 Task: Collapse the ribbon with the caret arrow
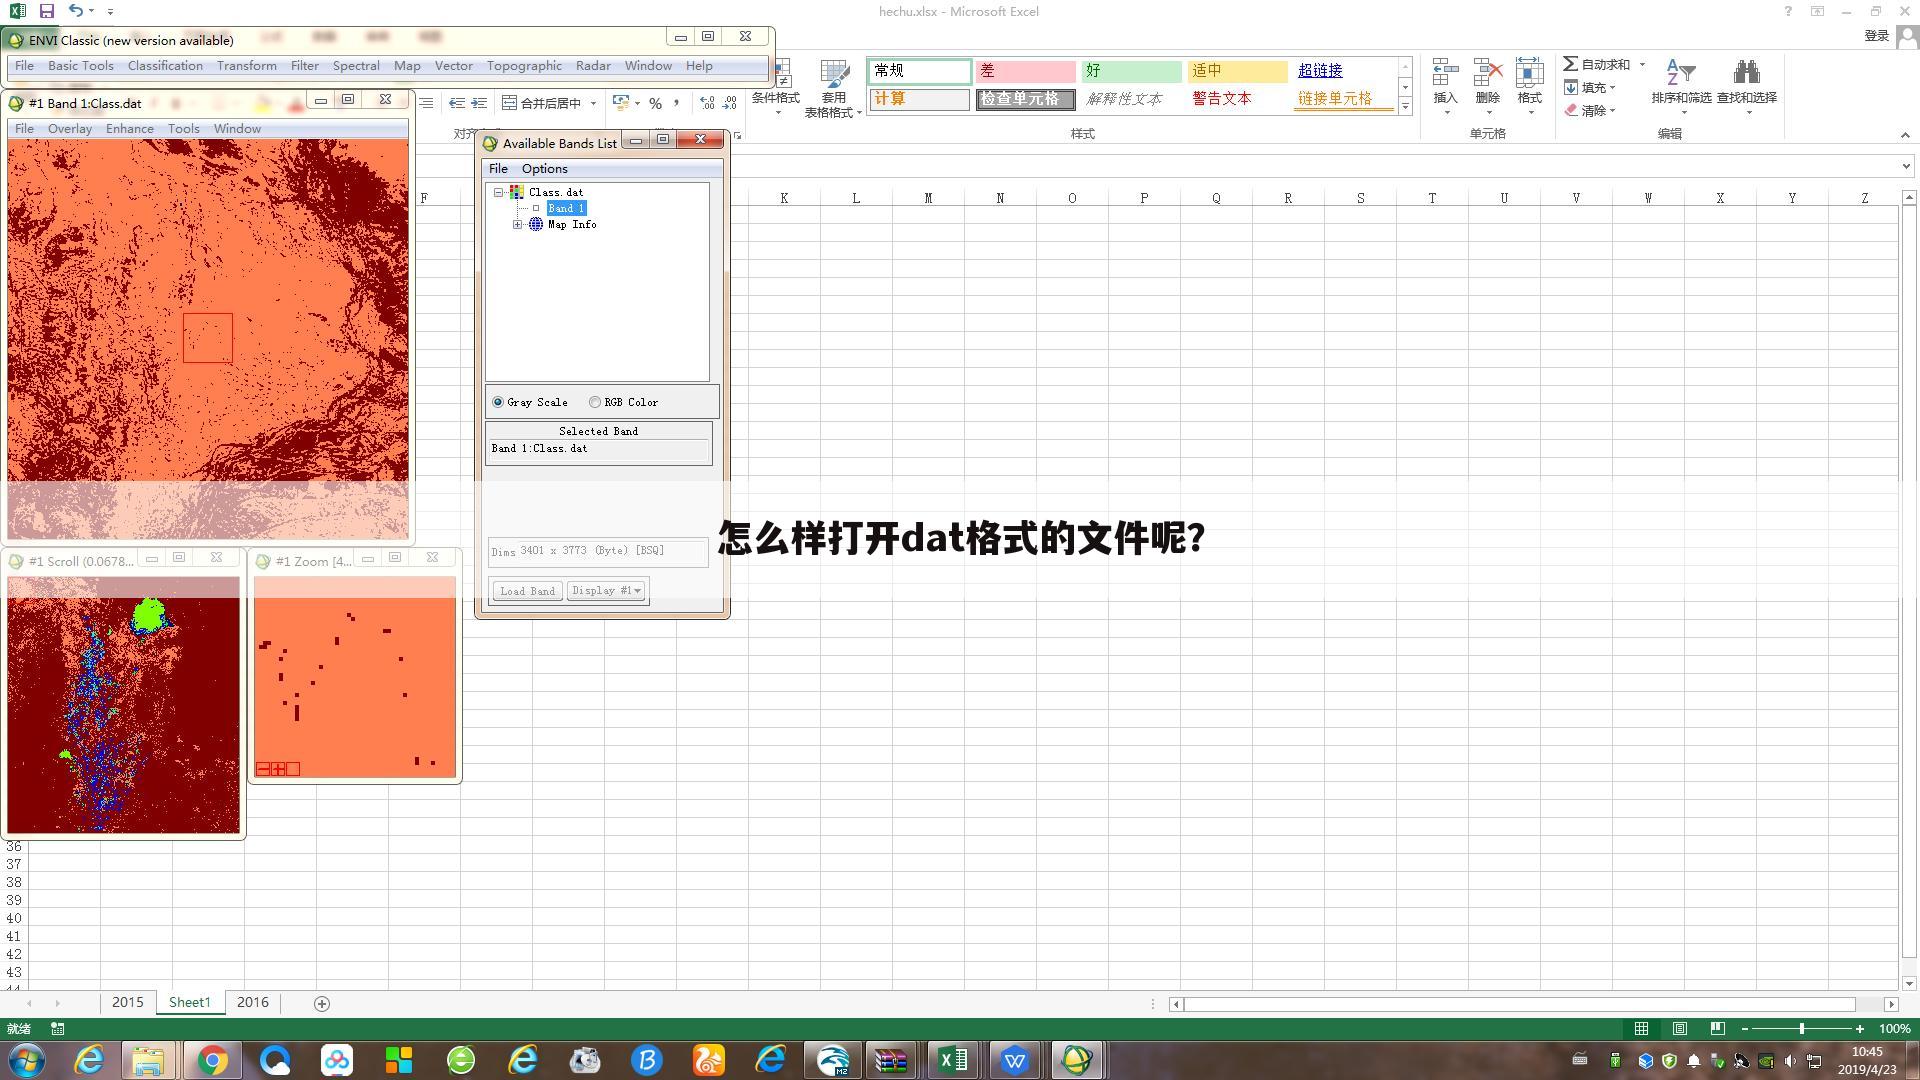(1905, 134)
